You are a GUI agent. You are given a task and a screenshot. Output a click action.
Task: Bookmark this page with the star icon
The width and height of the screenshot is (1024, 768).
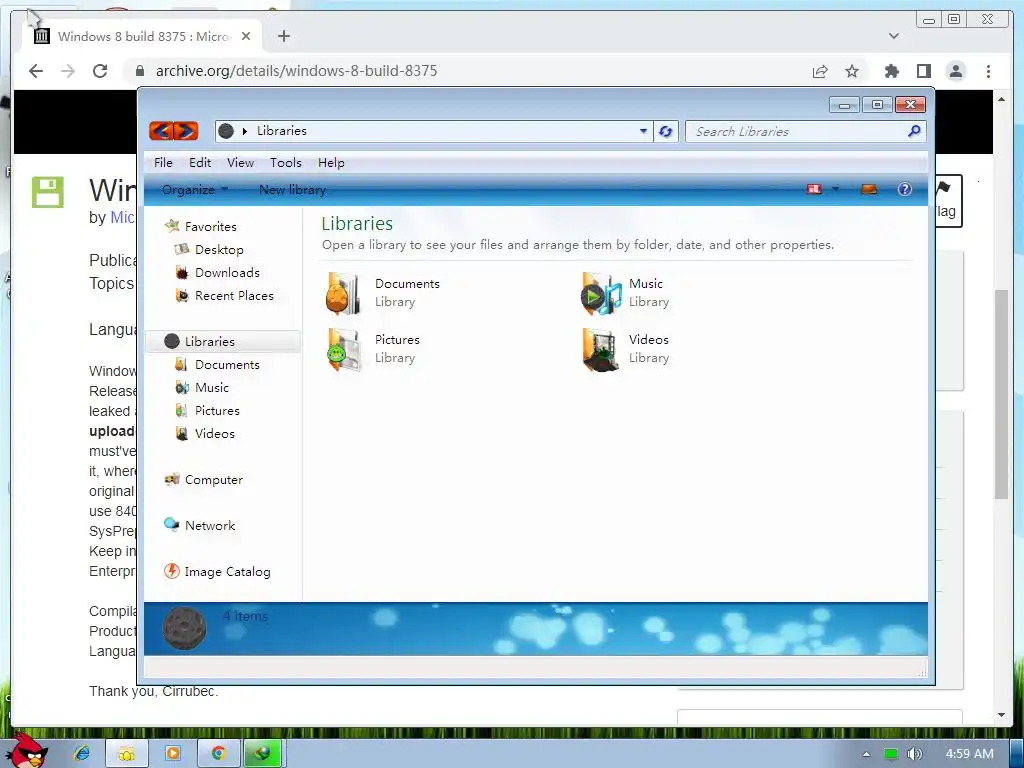tap(852, 71)
